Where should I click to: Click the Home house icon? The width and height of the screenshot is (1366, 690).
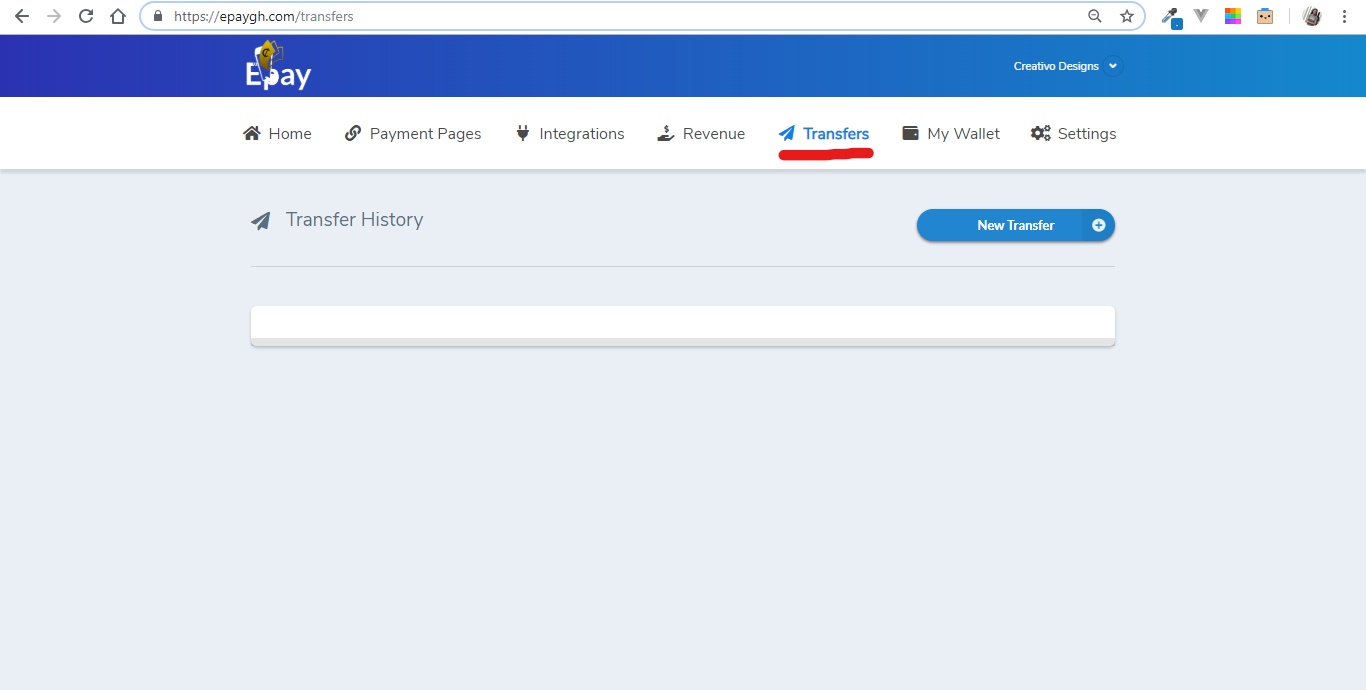(252, 133)
